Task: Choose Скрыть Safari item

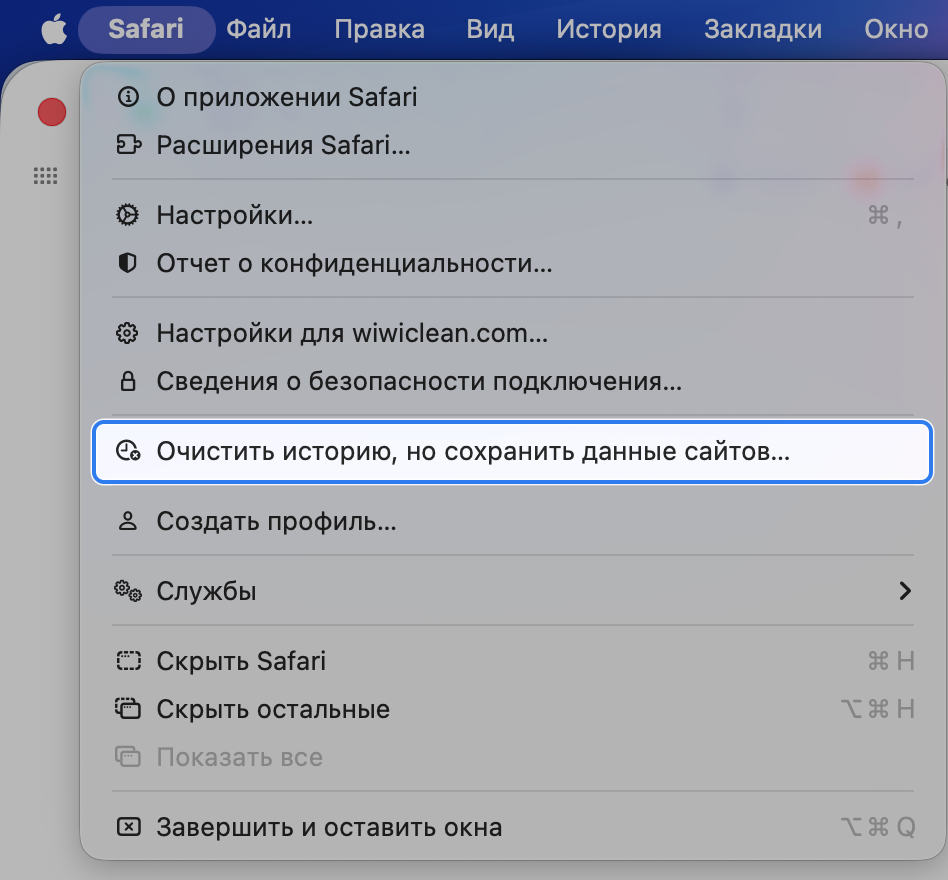Action: tap(513, 661)
